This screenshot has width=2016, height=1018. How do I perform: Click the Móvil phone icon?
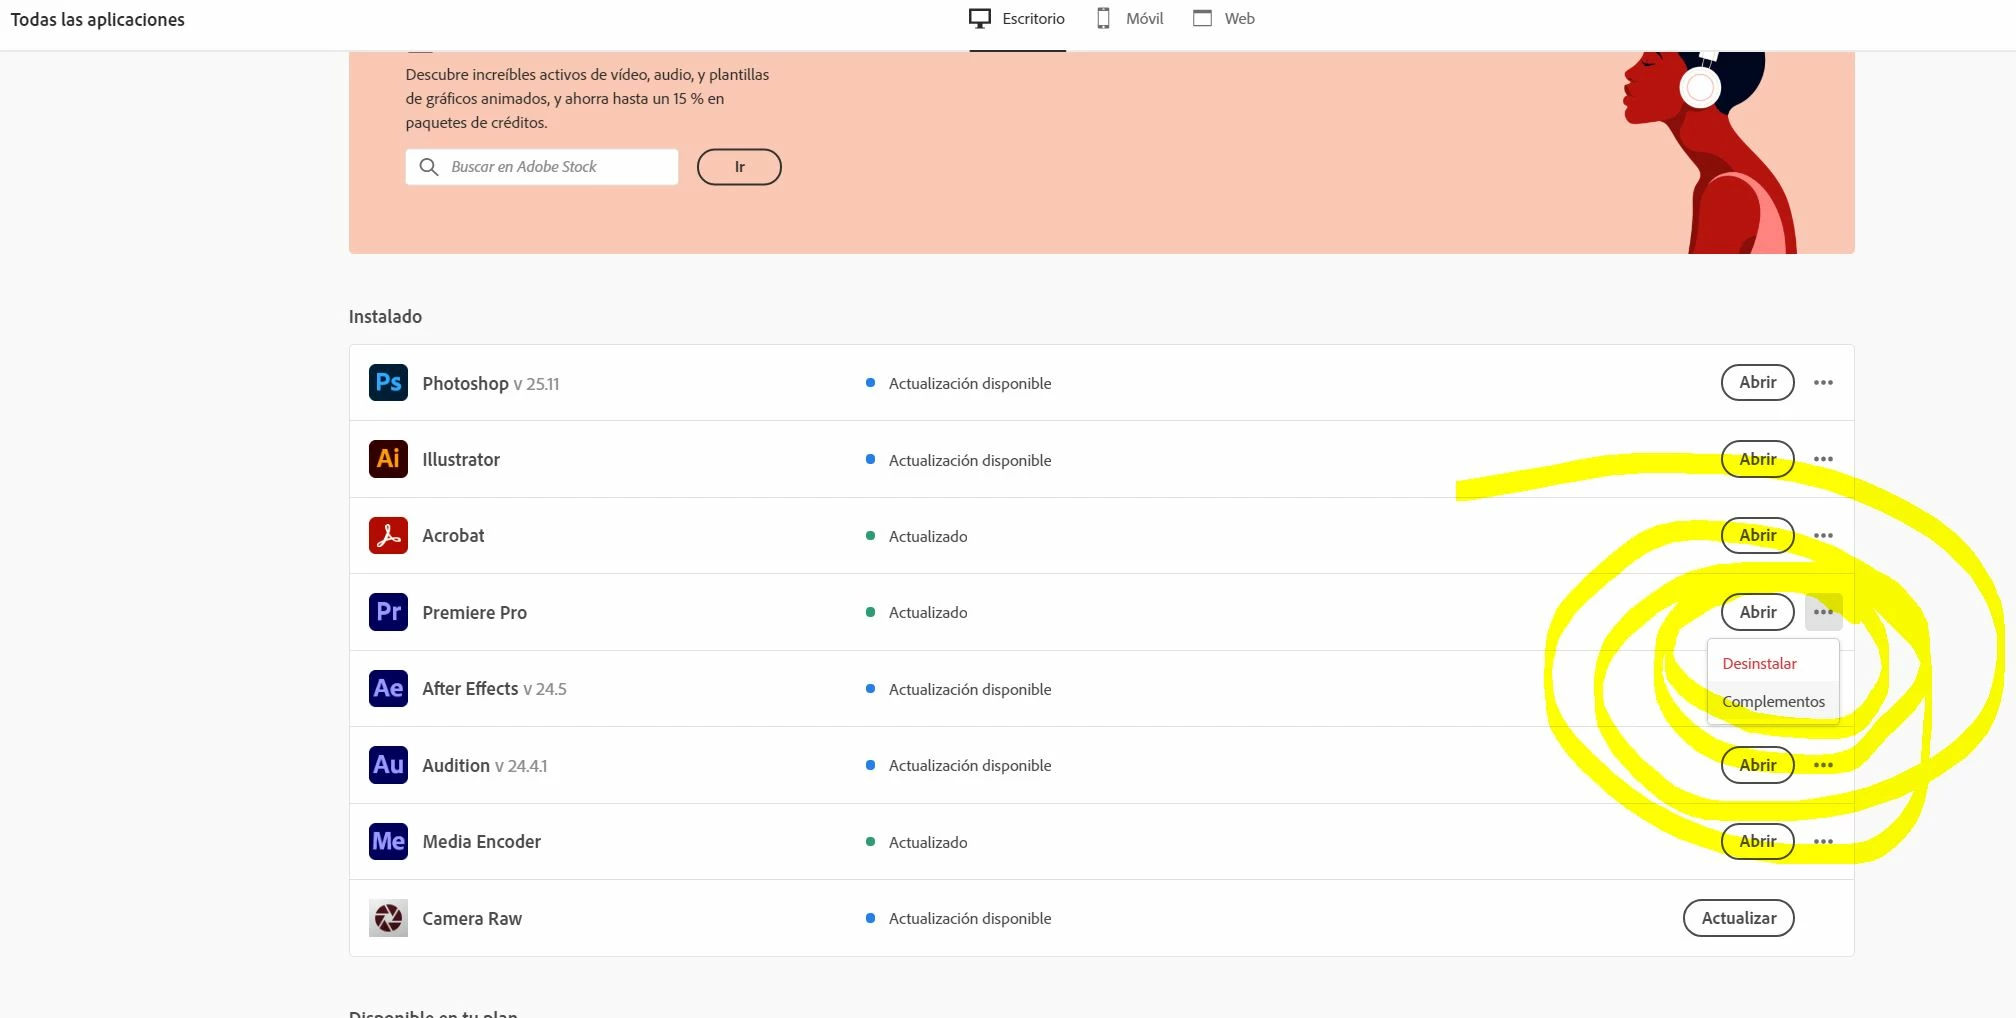tap(1103, 18)
